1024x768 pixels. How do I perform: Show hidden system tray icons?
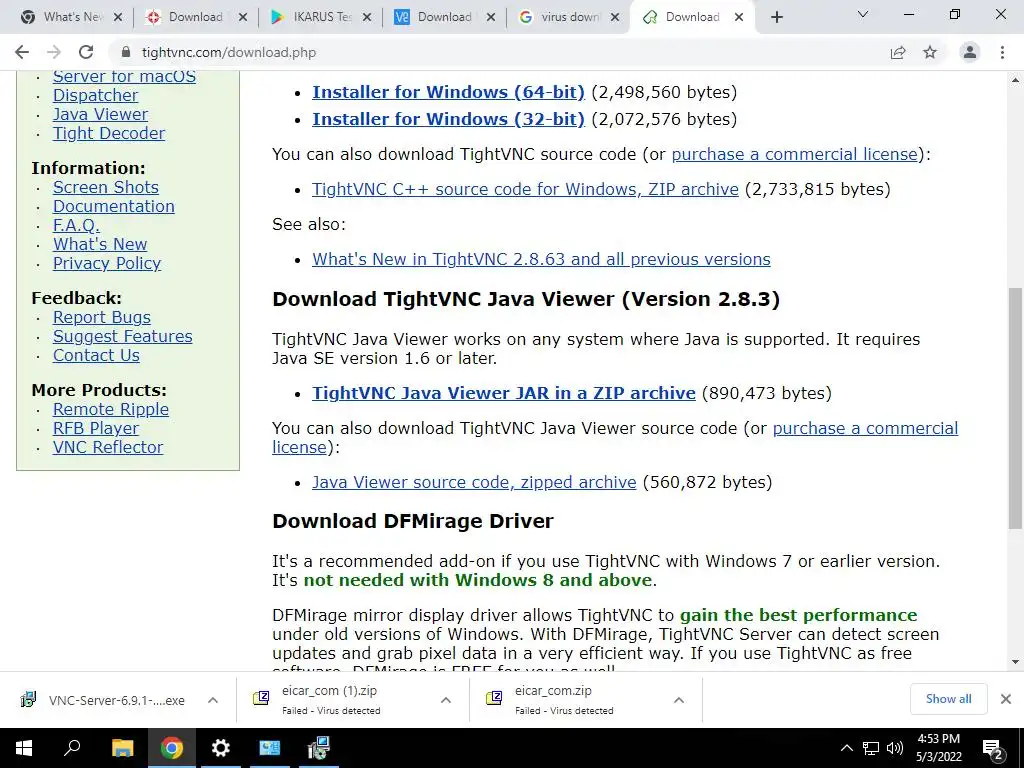click(x=846, y=748)
